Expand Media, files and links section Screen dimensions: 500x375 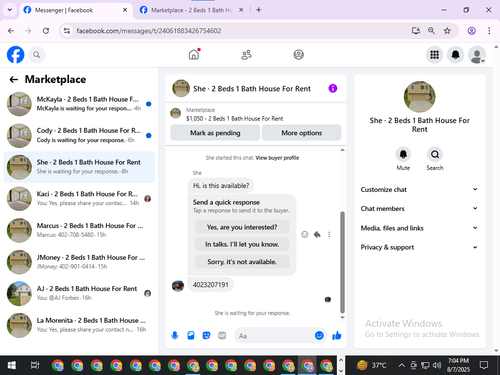pyautogui.click(x=419, y=228)
